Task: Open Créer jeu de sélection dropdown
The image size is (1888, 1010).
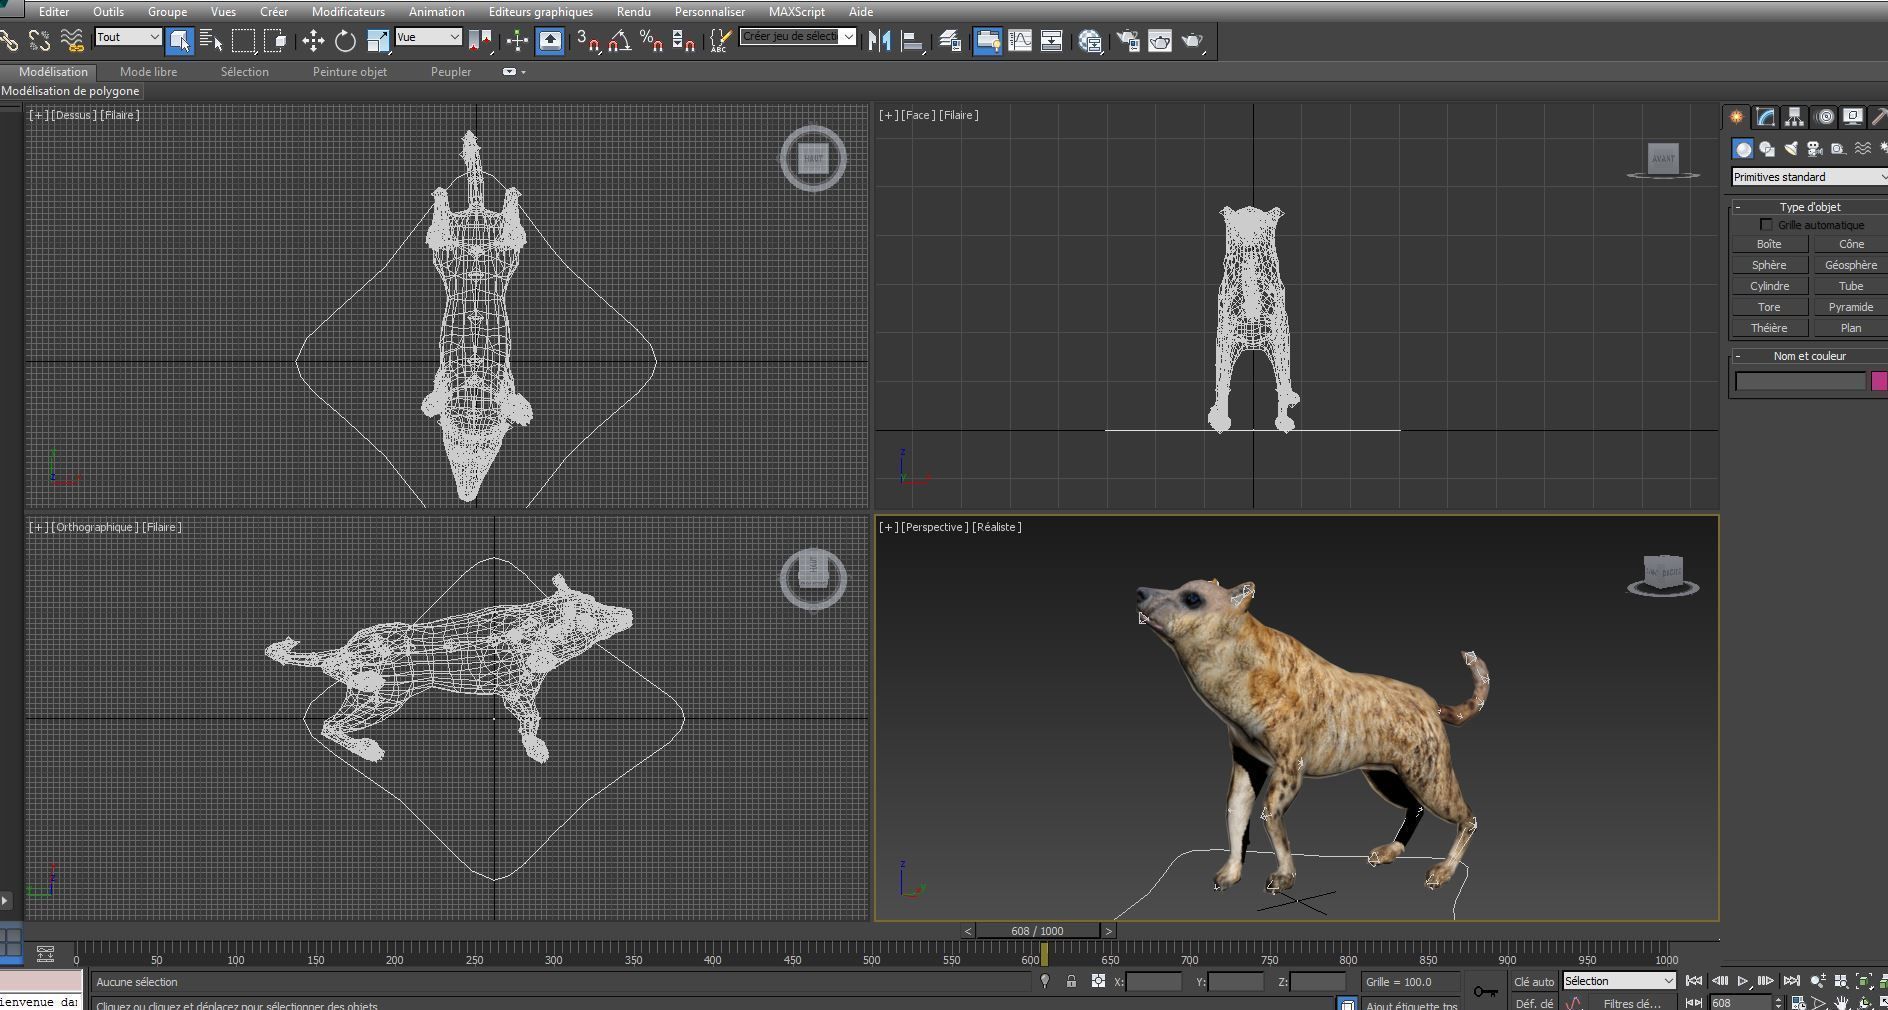Action: click(798, 36)
